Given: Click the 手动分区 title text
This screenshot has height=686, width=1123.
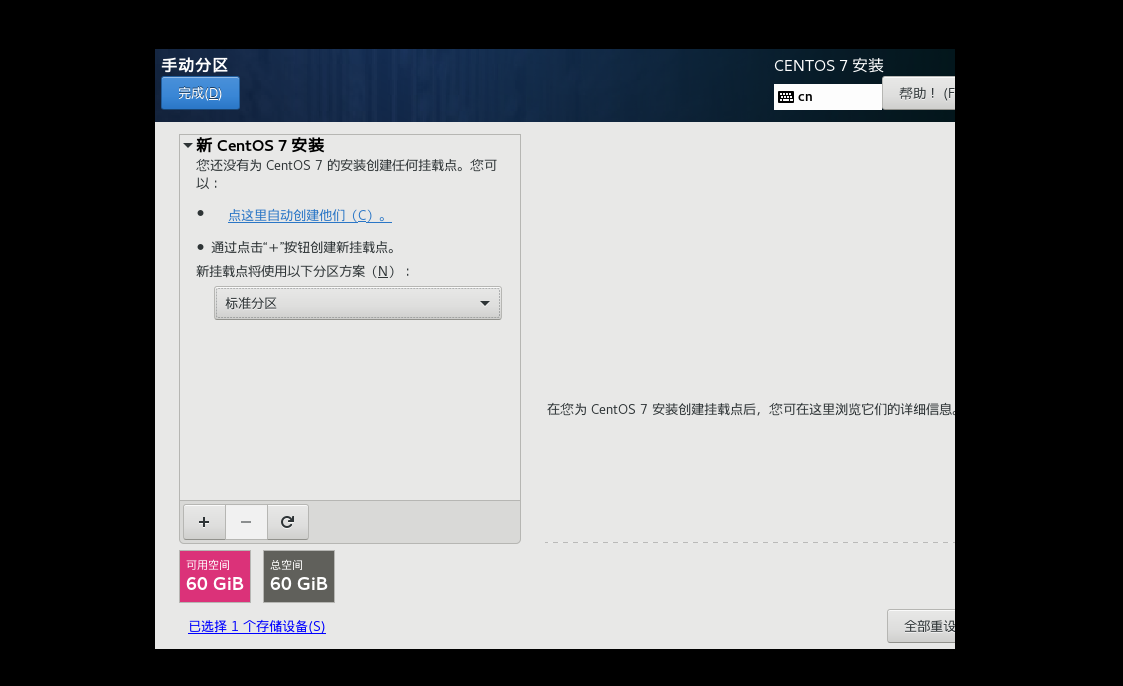Looking at the screenshot, I should [195, 65].
